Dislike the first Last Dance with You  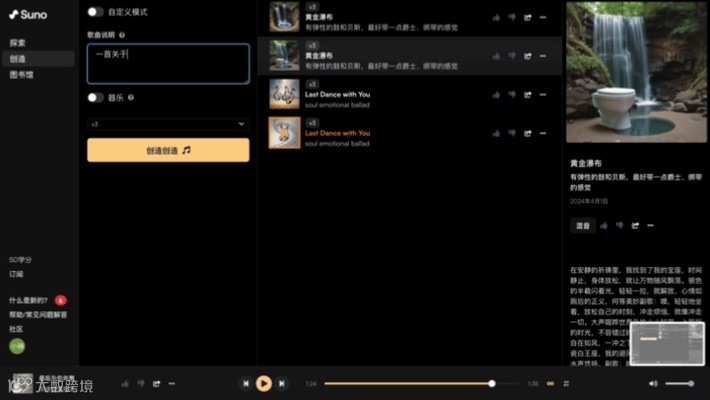tap(512, 95)
